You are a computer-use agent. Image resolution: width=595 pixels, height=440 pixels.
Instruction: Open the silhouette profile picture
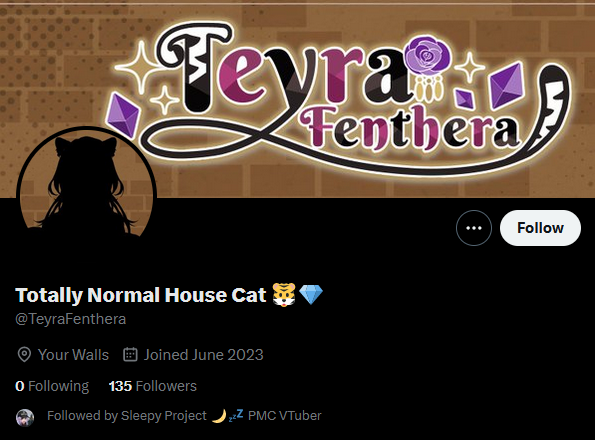tap(87, 185)
